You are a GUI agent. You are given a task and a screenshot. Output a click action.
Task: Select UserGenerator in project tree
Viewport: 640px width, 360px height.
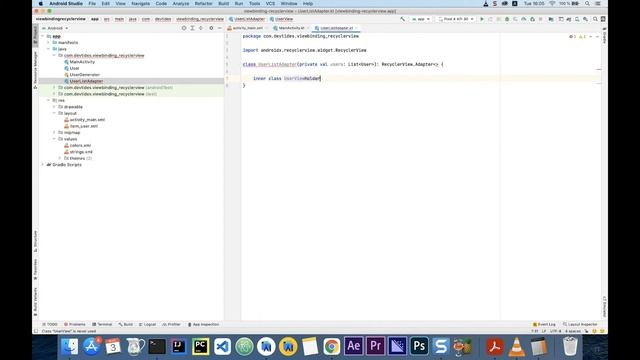pos(84,75)
